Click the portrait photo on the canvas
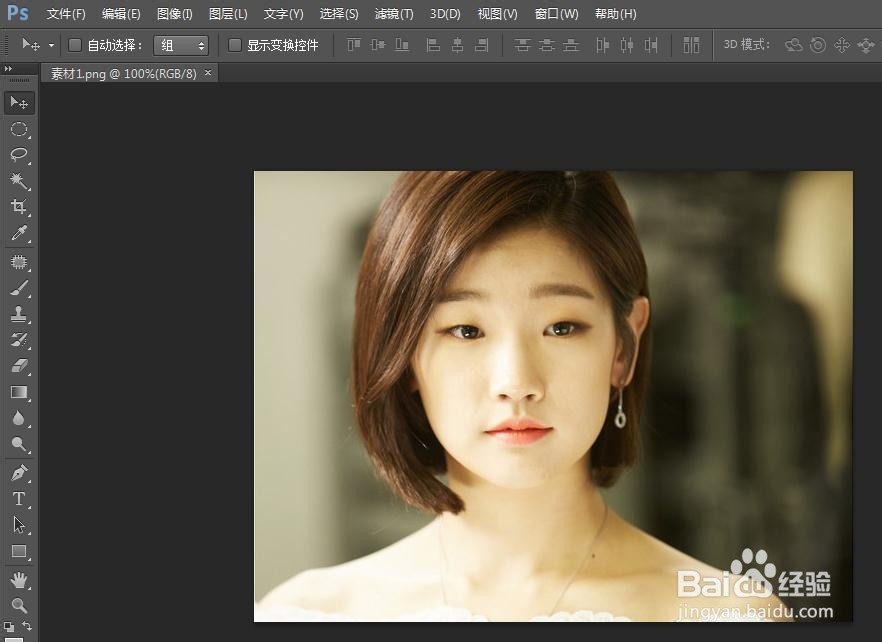 (553, 396)
